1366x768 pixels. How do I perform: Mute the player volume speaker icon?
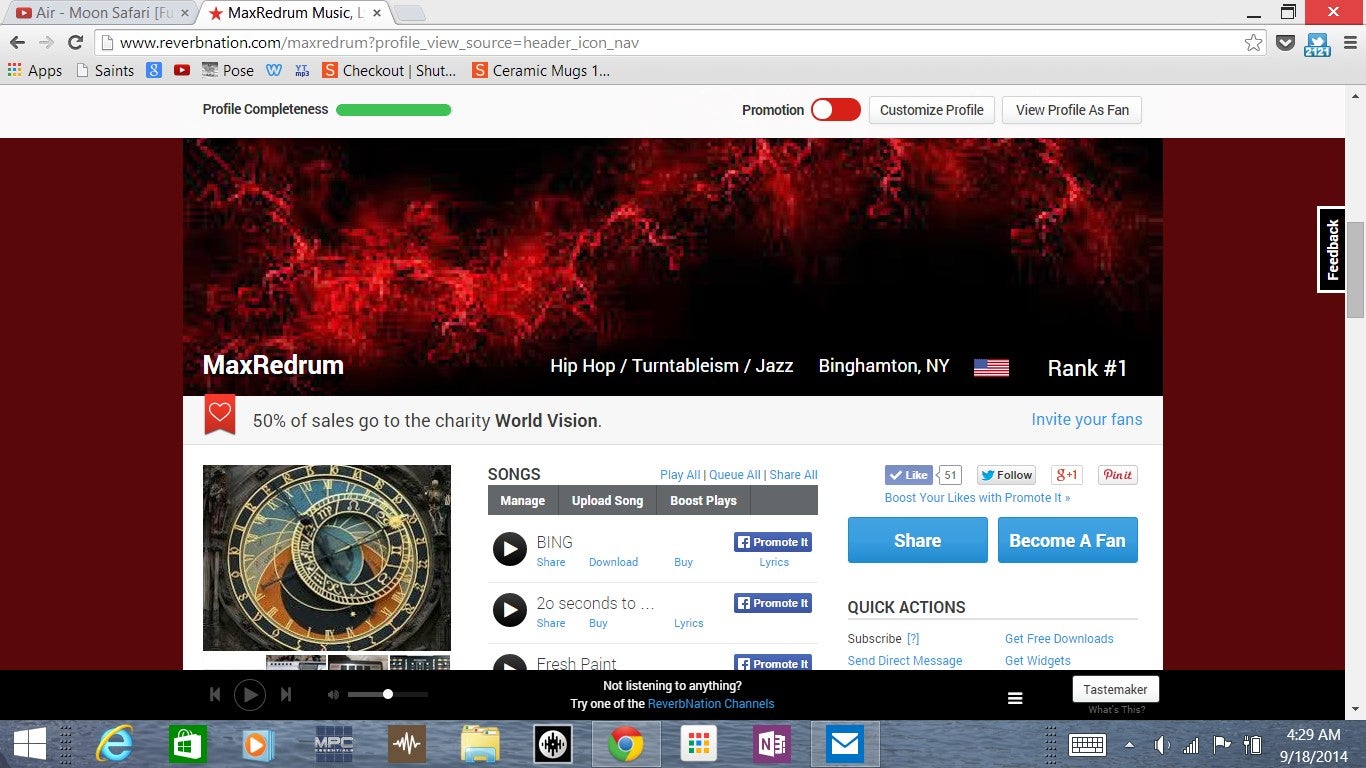[333, 694]
